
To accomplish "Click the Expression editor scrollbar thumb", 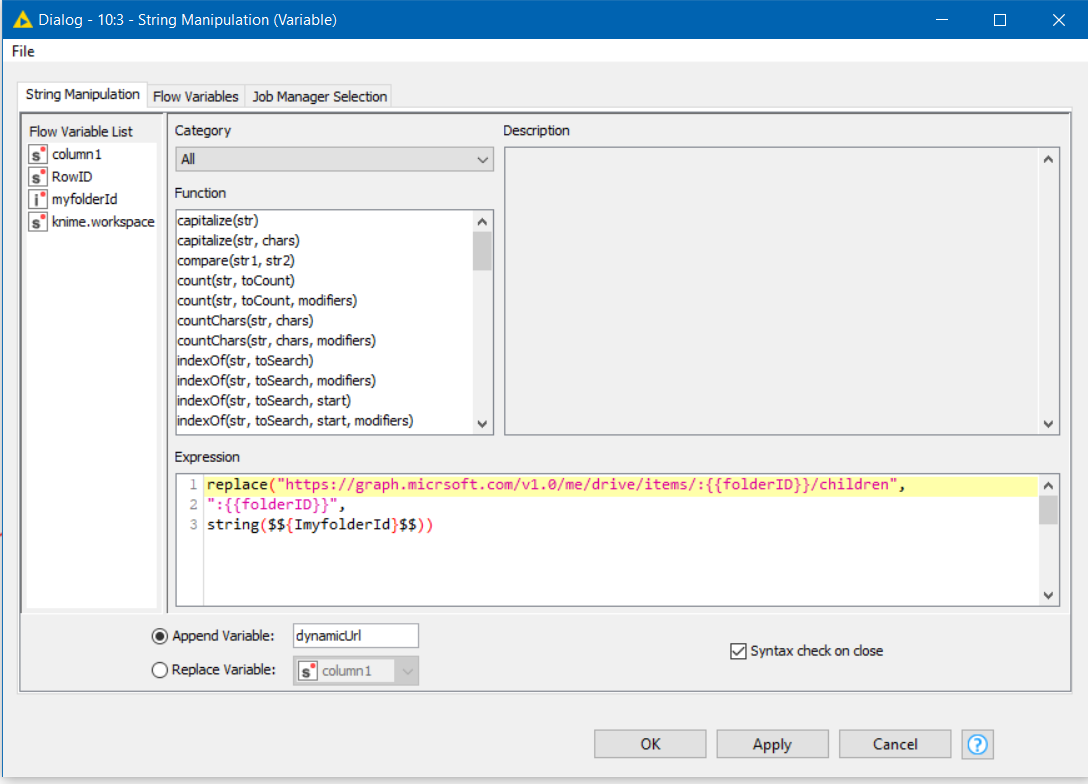I will (1048, 510).
